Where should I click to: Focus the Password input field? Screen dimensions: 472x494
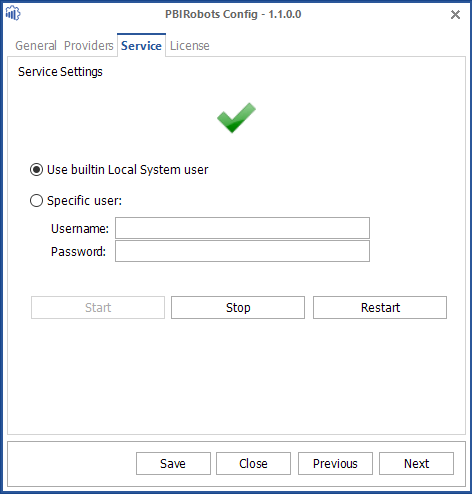(242, 251)
